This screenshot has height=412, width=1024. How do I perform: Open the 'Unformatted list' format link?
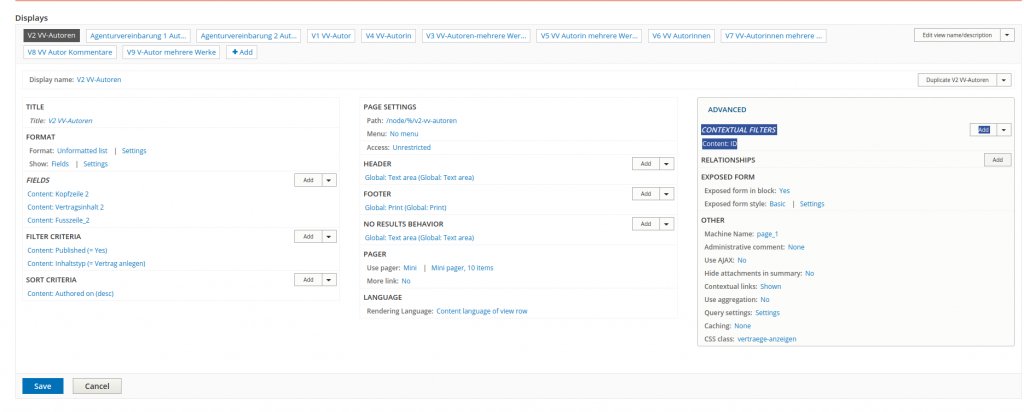coord(82,151)
